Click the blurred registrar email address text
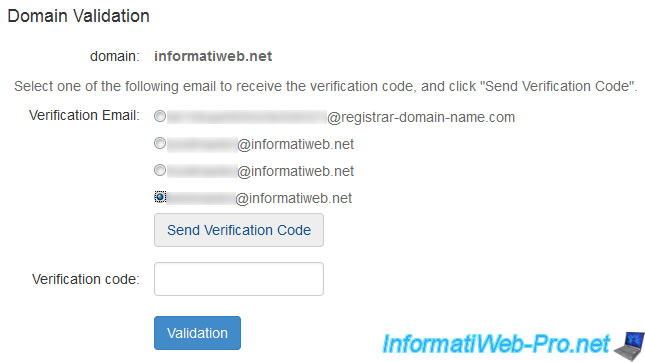This screenshot has height=362, width=645. click(247, 117)
